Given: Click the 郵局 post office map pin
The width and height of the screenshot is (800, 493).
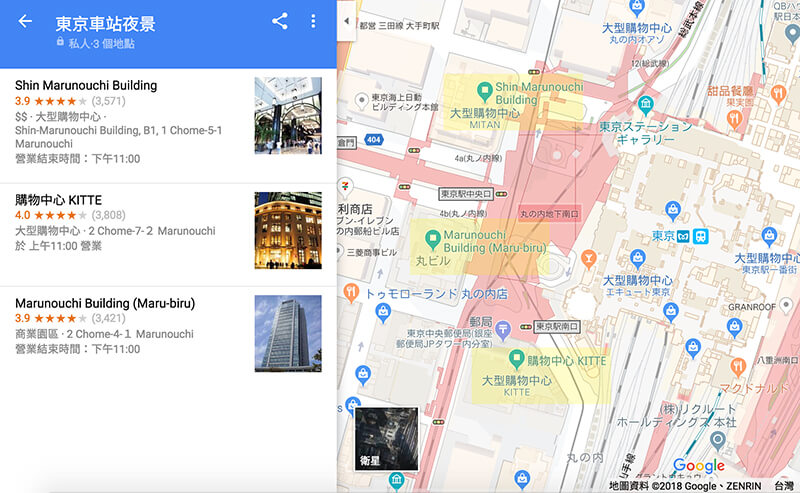Looking at the screenshot, I should click(503, 330).
